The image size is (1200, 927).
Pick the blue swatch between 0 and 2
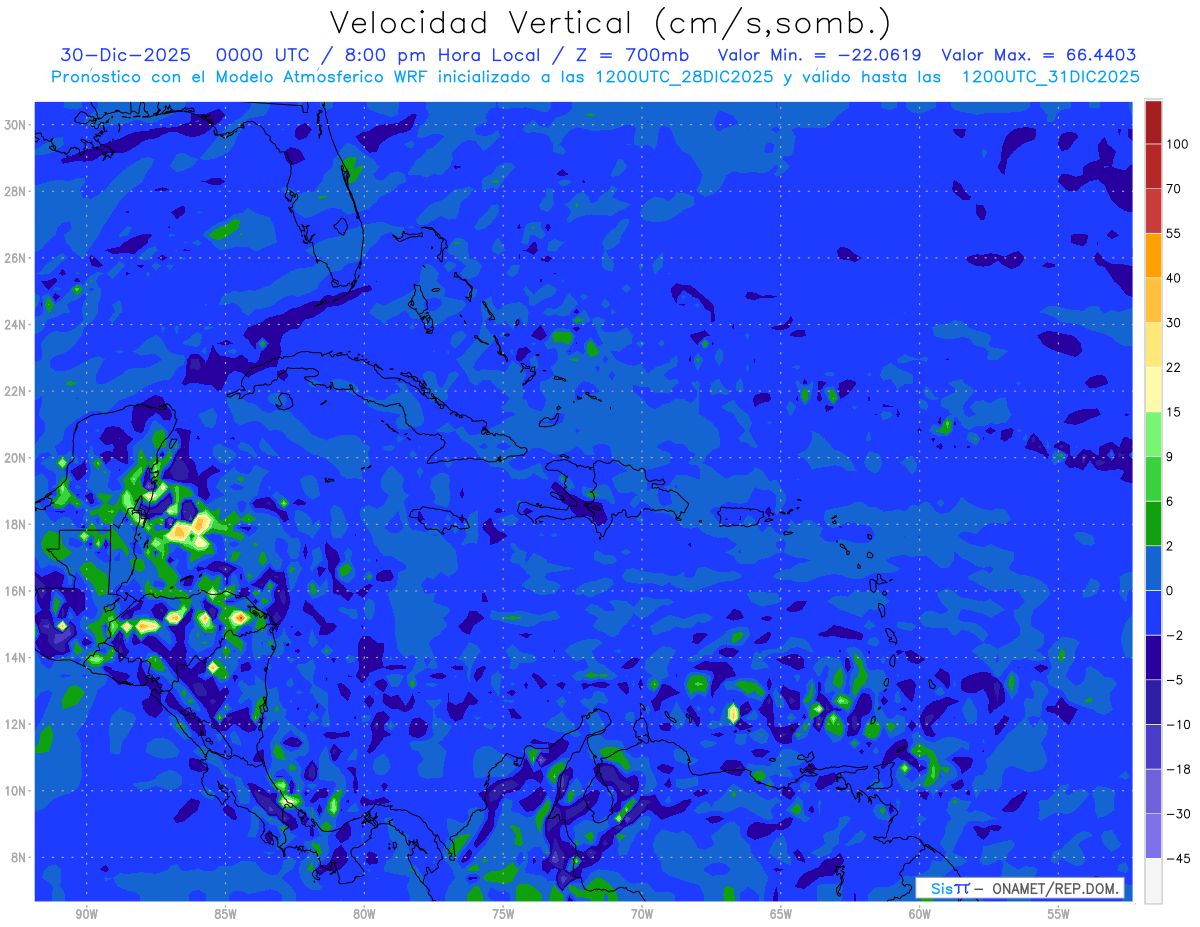click(1153, 566)
